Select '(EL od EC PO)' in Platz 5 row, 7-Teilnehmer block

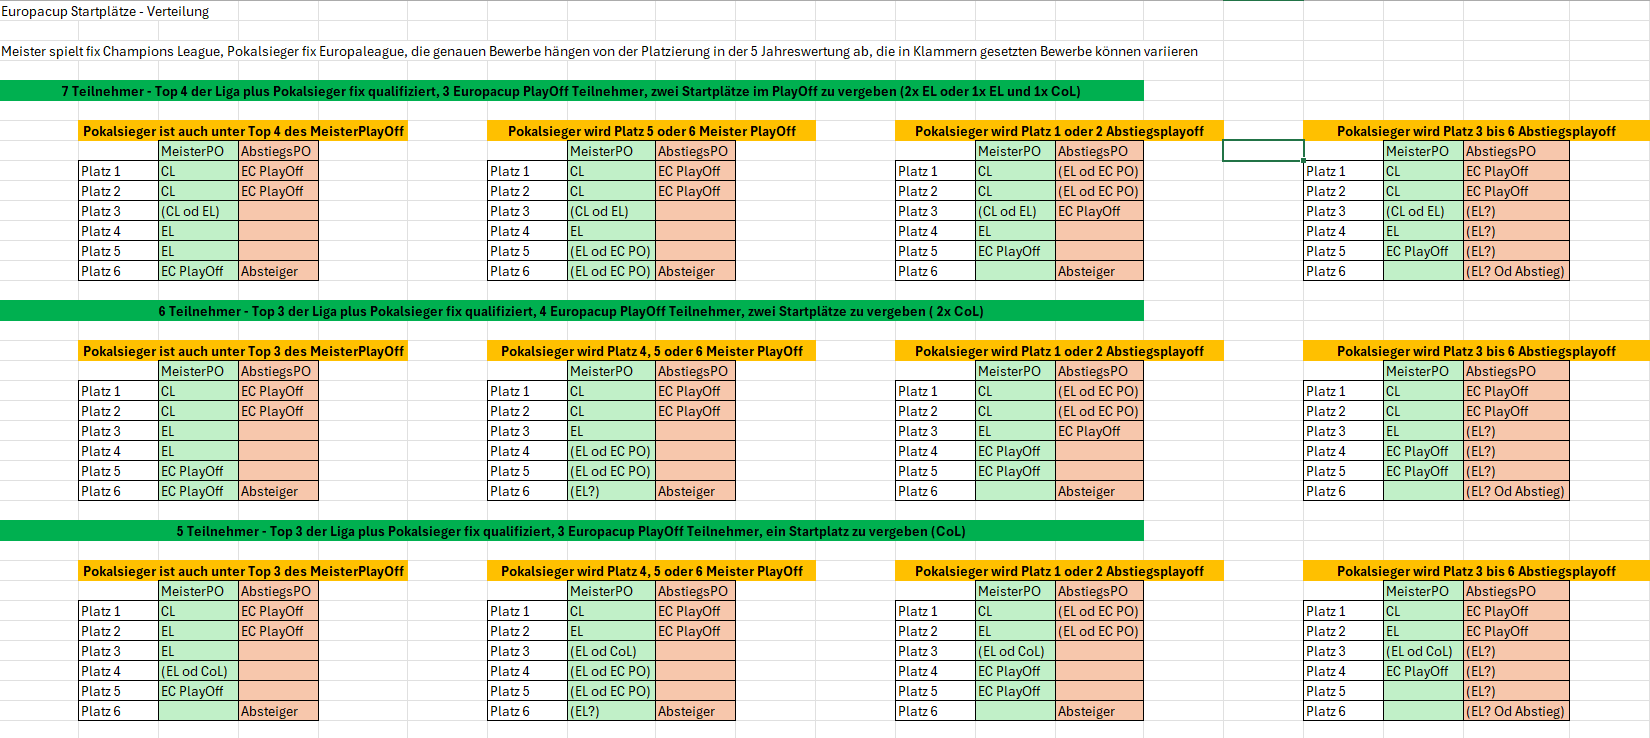tap(611, 251)
